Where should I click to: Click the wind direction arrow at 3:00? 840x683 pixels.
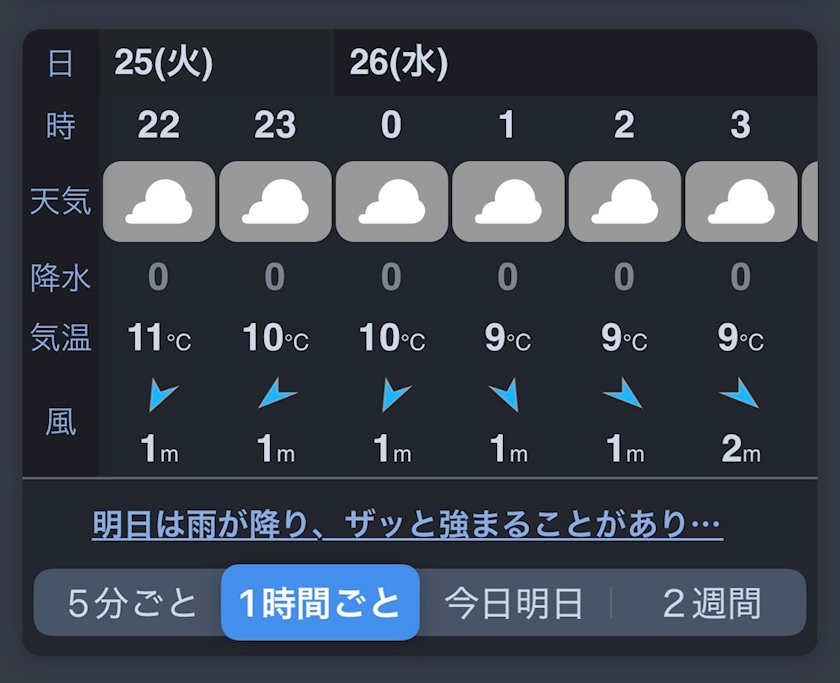point(739,395)
